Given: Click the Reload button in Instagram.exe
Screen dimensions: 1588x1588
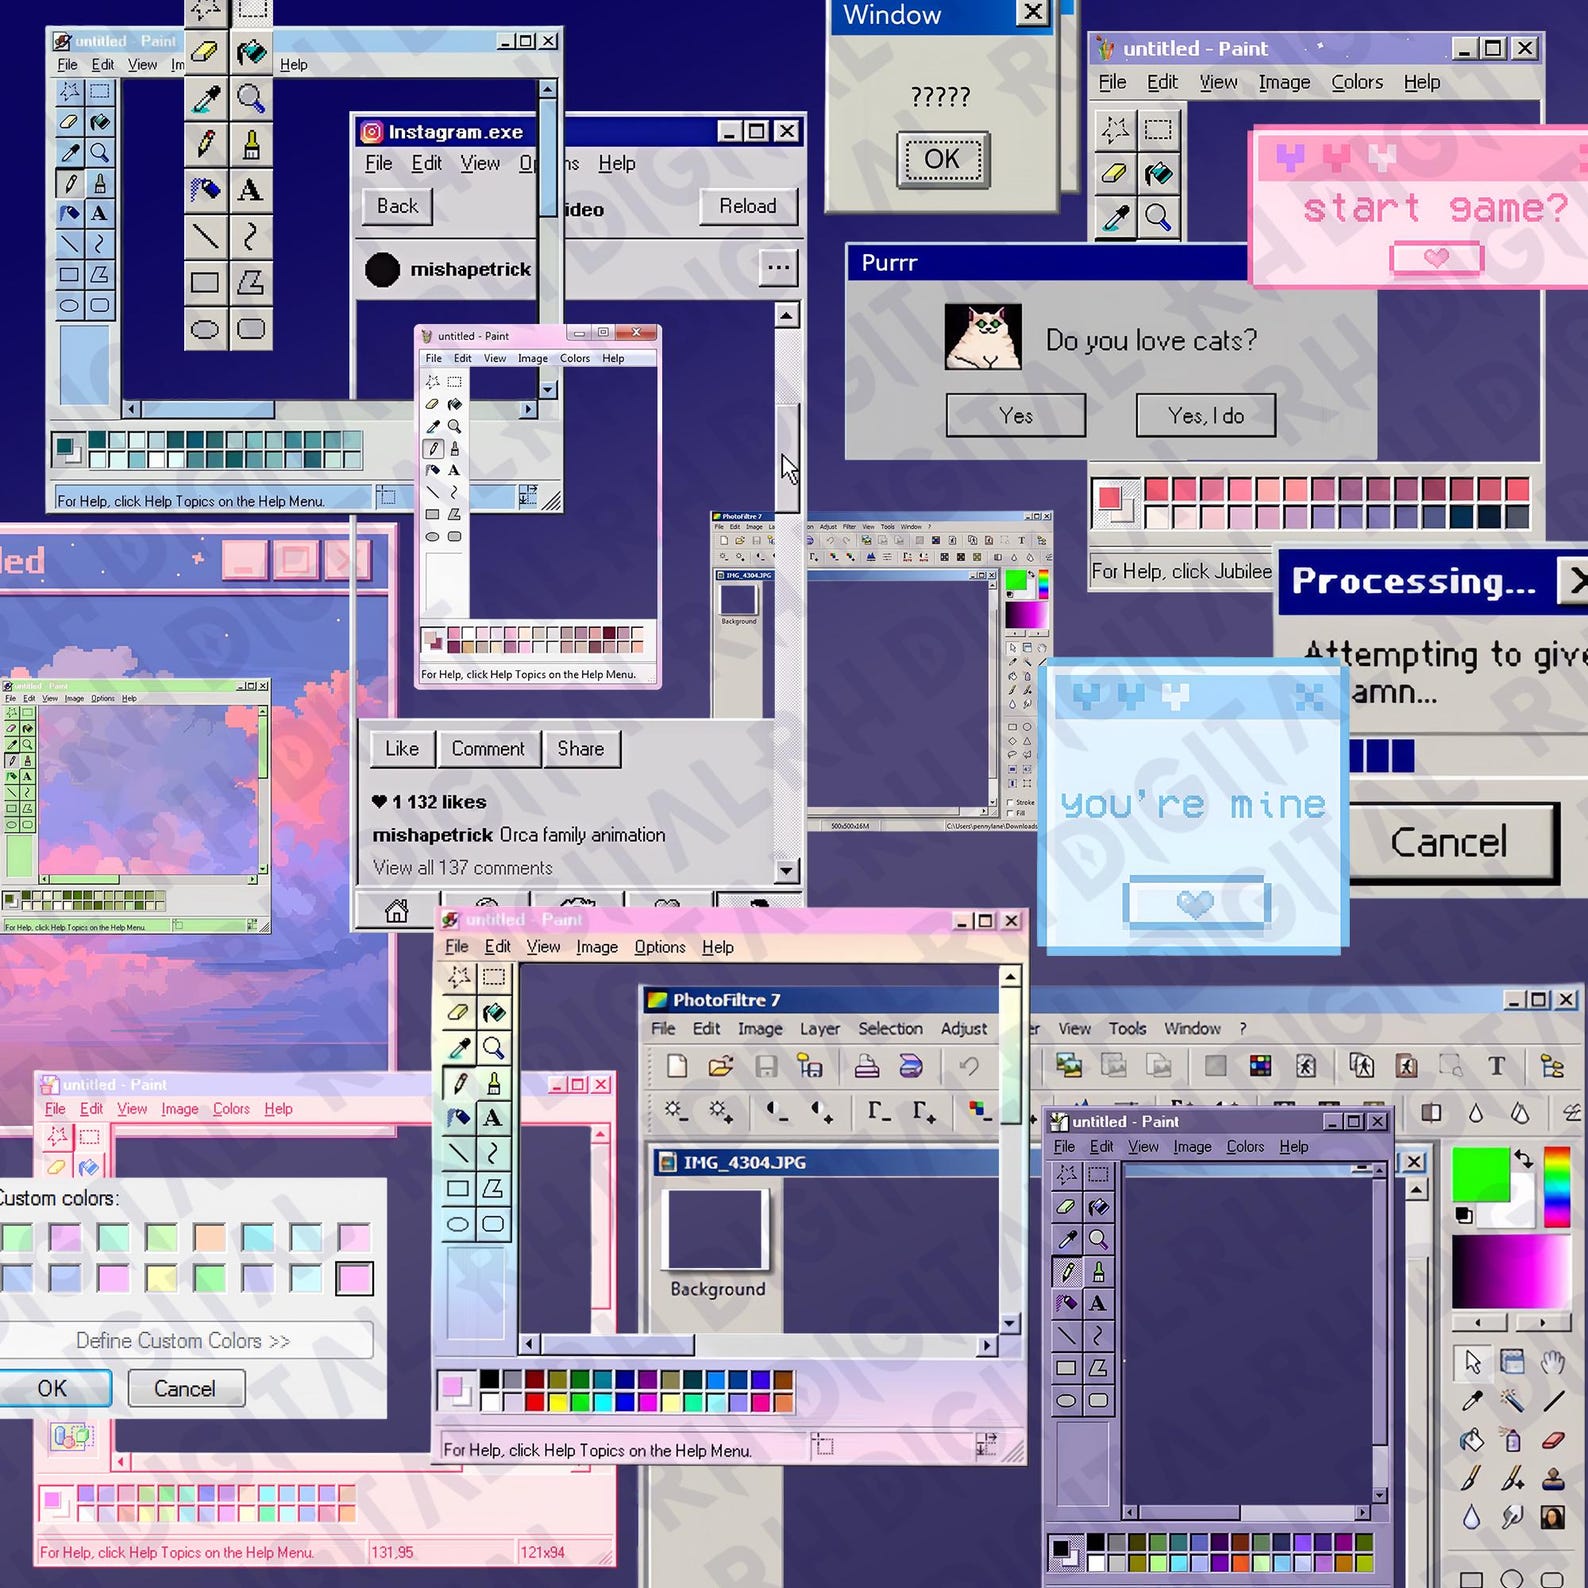Looking at the screenshot, I should coord(748,206).
